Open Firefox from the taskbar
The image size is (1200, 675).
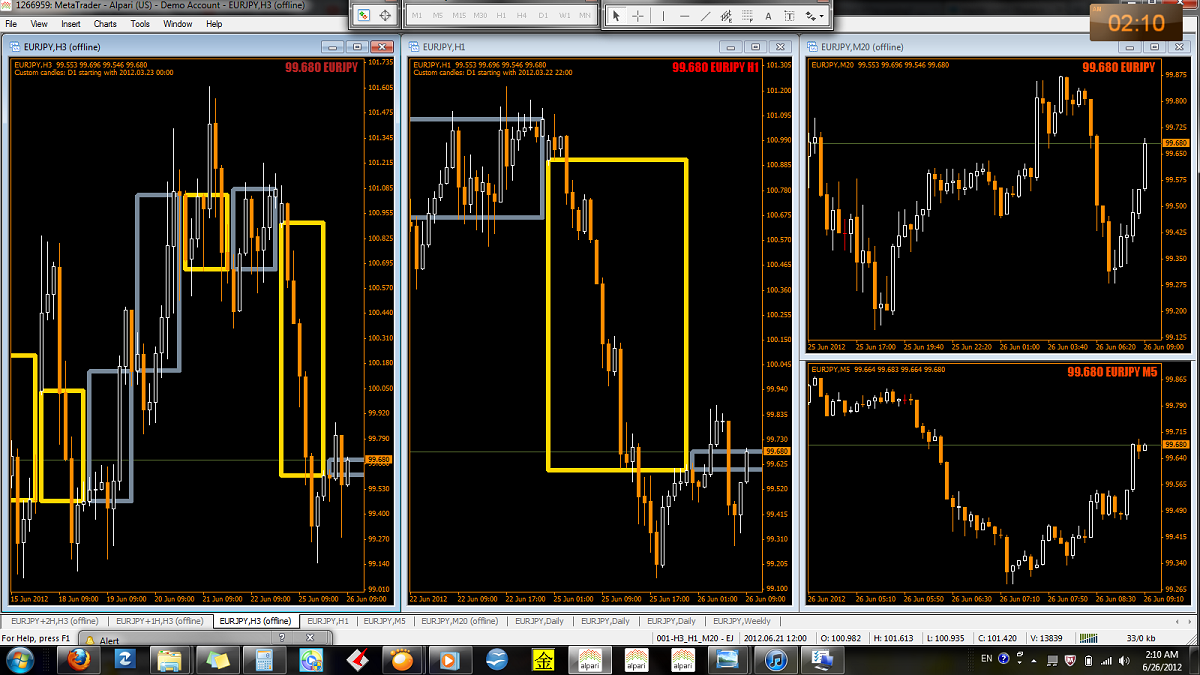78,659
